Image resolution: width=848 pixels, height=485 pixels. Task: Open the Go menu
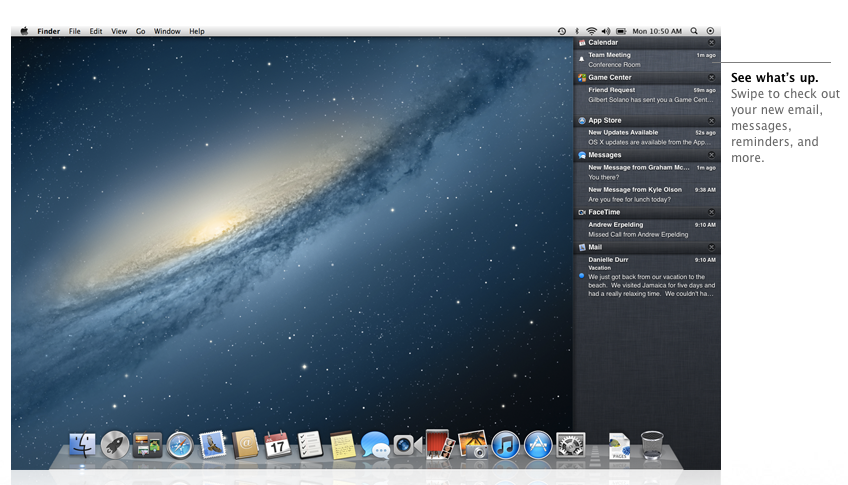click(141, 31)
